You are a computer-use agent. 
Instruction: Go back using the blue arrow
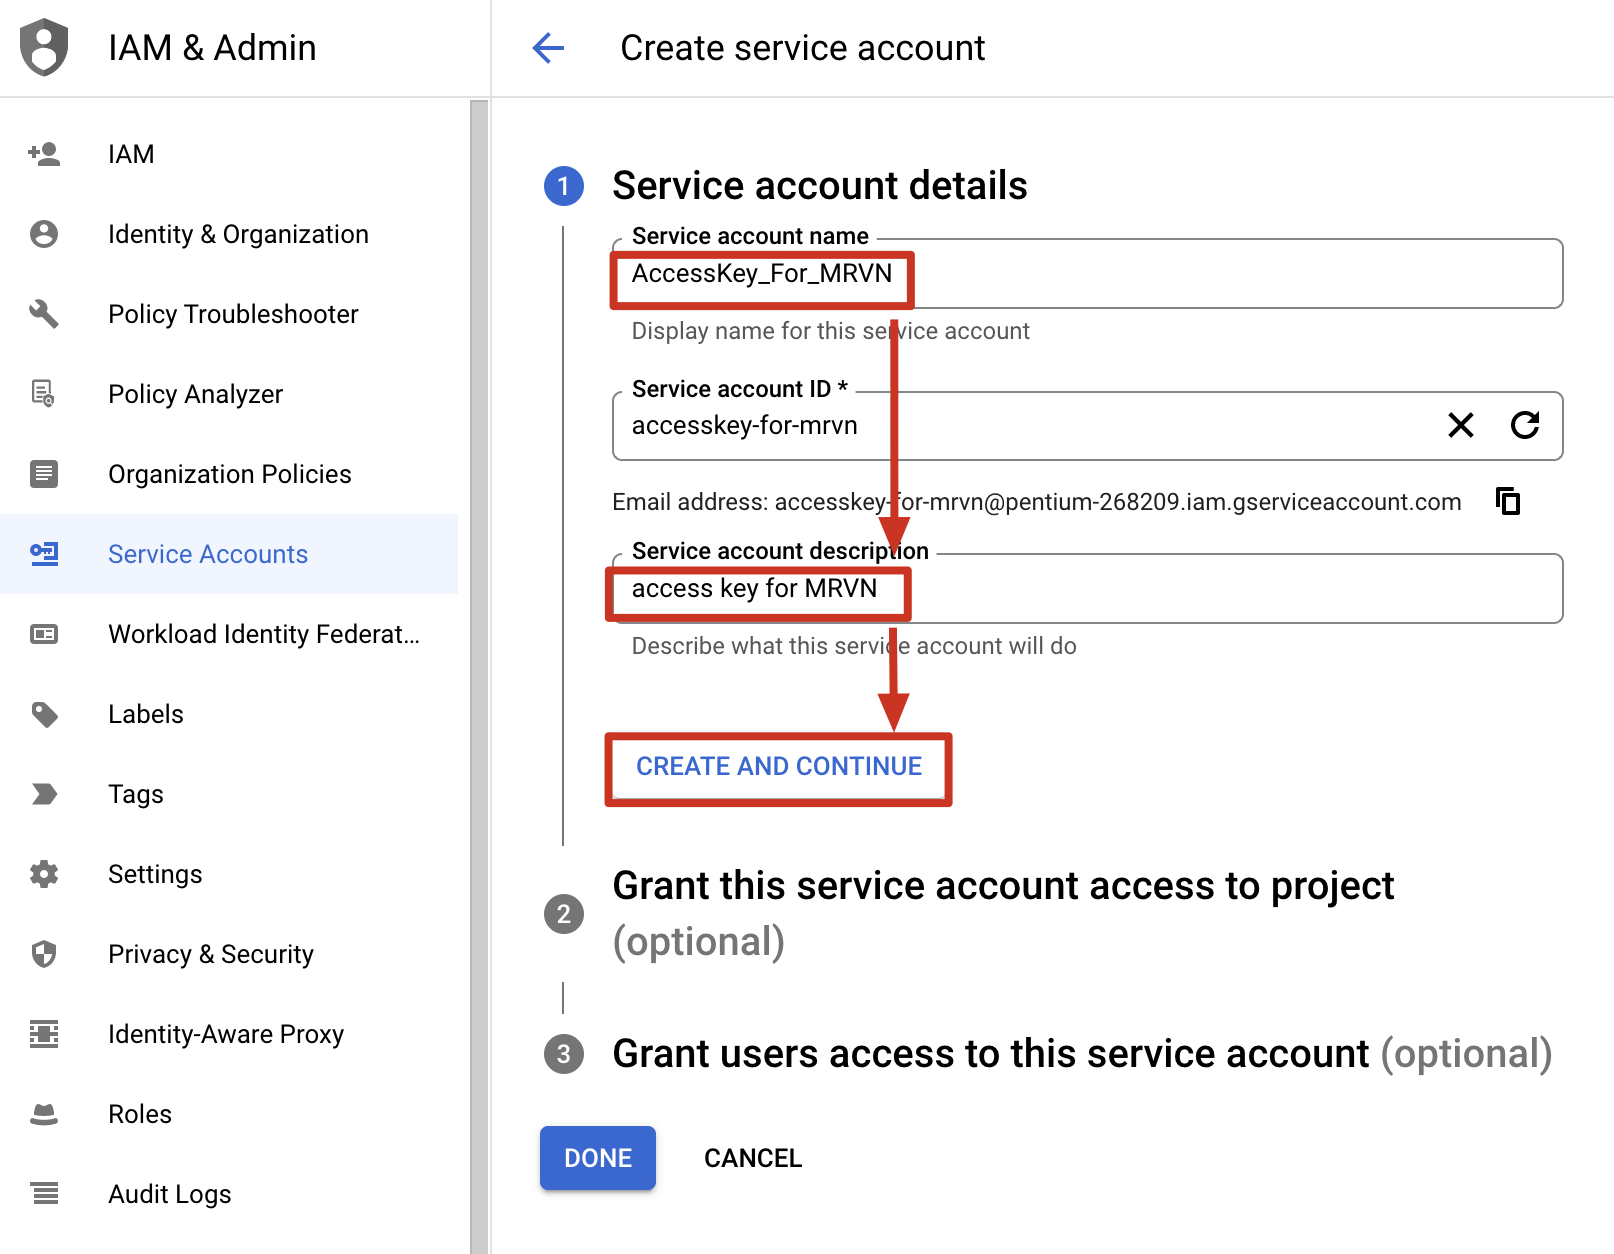click(x=548, y=47)
